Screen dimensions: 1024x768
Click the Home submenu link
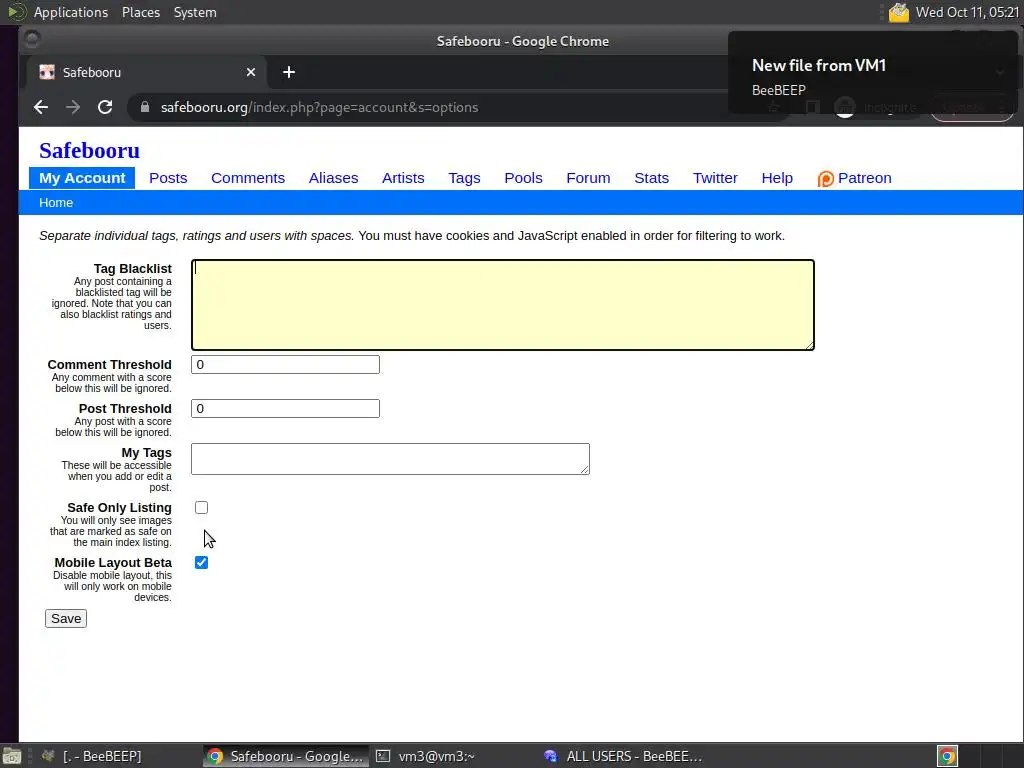[56, 202]
